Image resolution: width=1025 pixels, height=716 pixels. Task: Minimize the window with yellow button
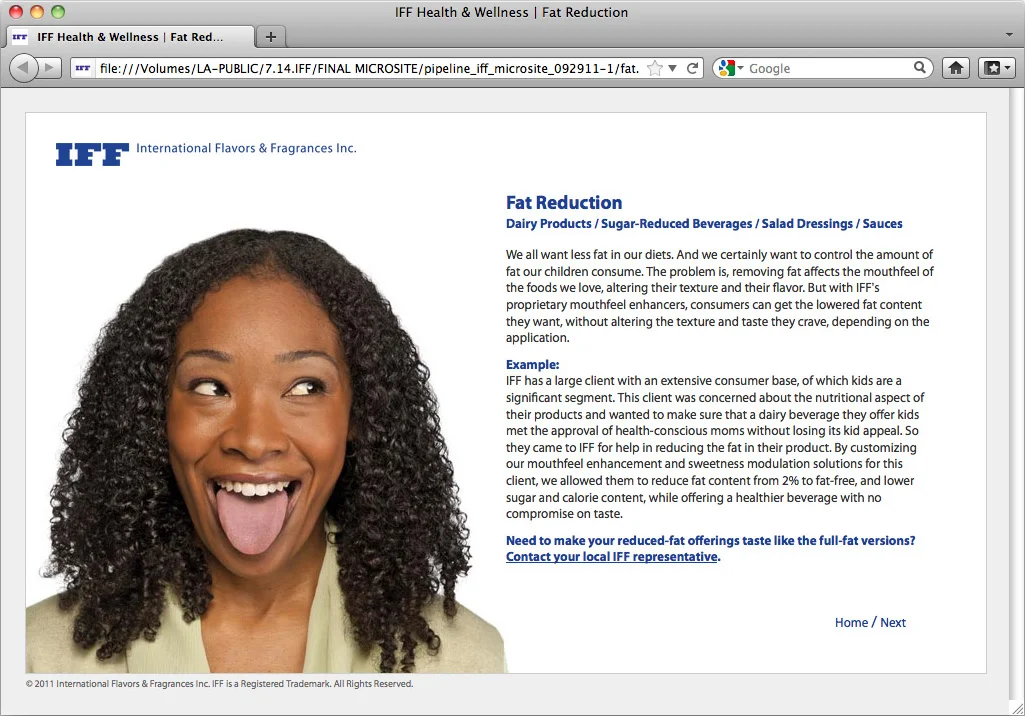pyautogui.click(x=37, y=12)
